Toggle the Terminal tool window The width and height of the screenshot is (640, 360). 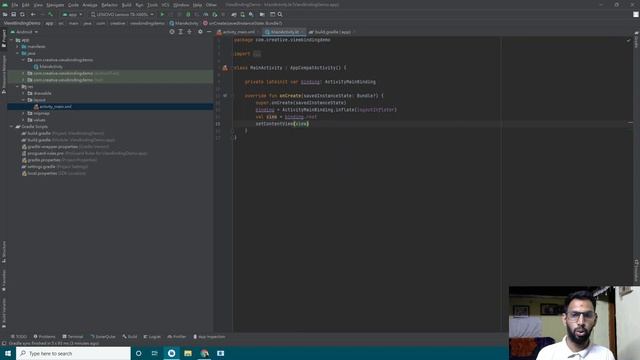click(x=73, y=337)
